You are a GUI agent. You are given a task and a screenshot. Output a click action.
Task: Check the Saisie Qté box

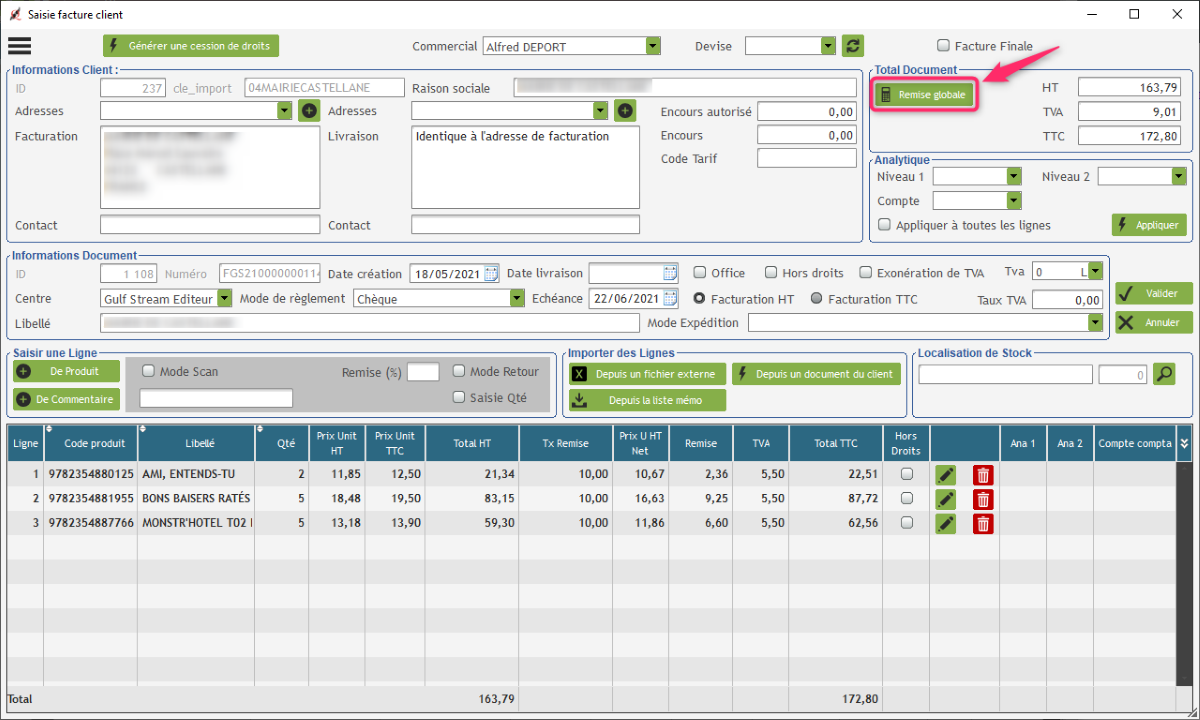459,397
